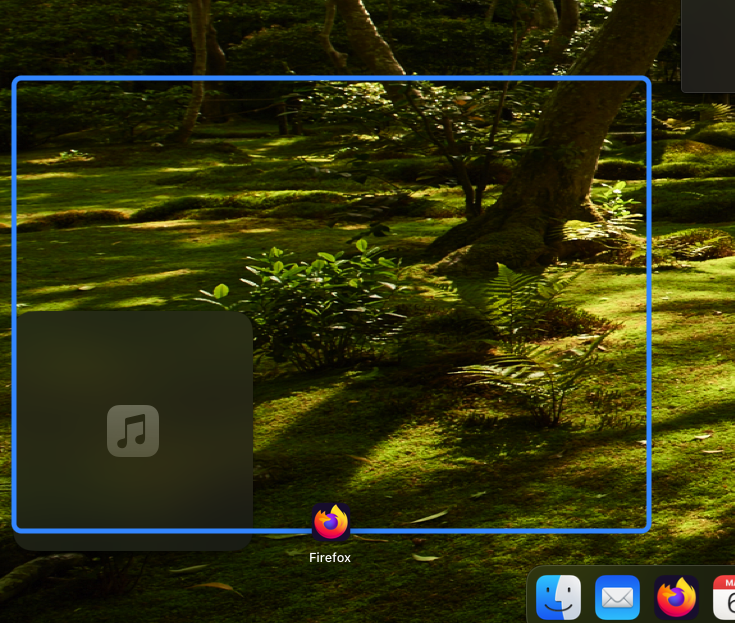Launch Firefox from the Dock
The width and height of the screenshot is (735, 623).
(x=676, y=597)
